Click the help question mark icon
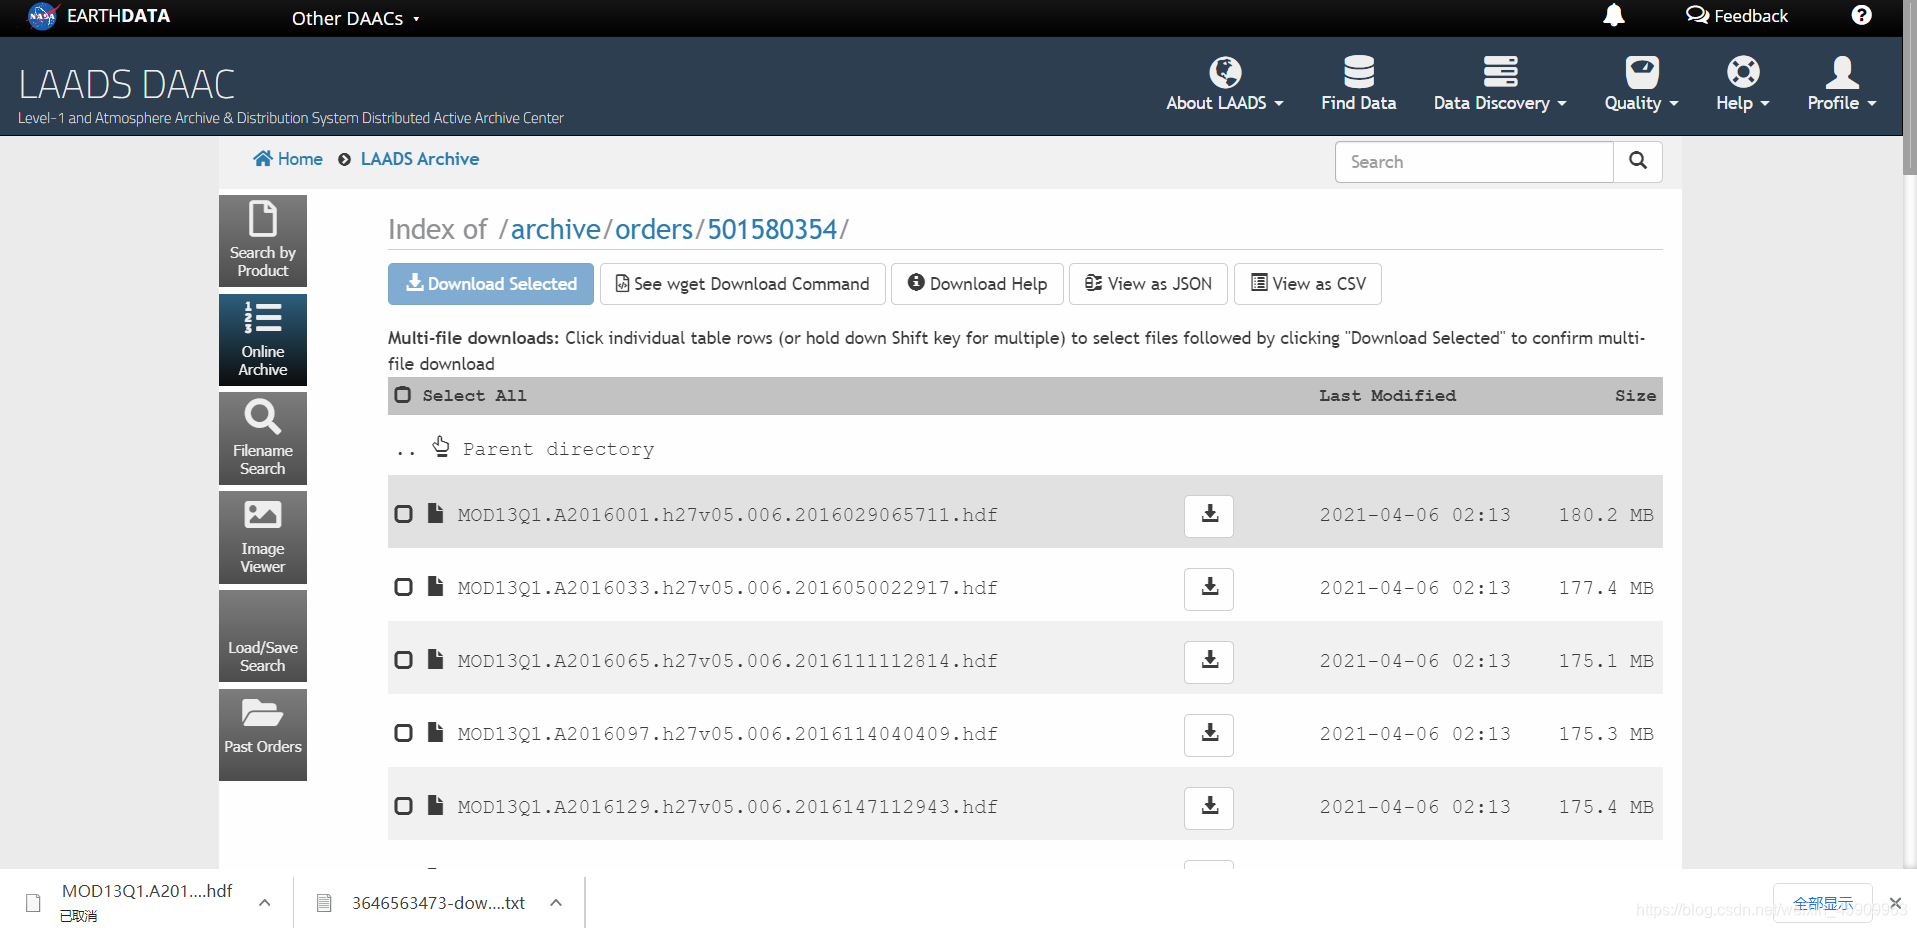This screenshot has width=1917, height=928. tap(1861, 15)
